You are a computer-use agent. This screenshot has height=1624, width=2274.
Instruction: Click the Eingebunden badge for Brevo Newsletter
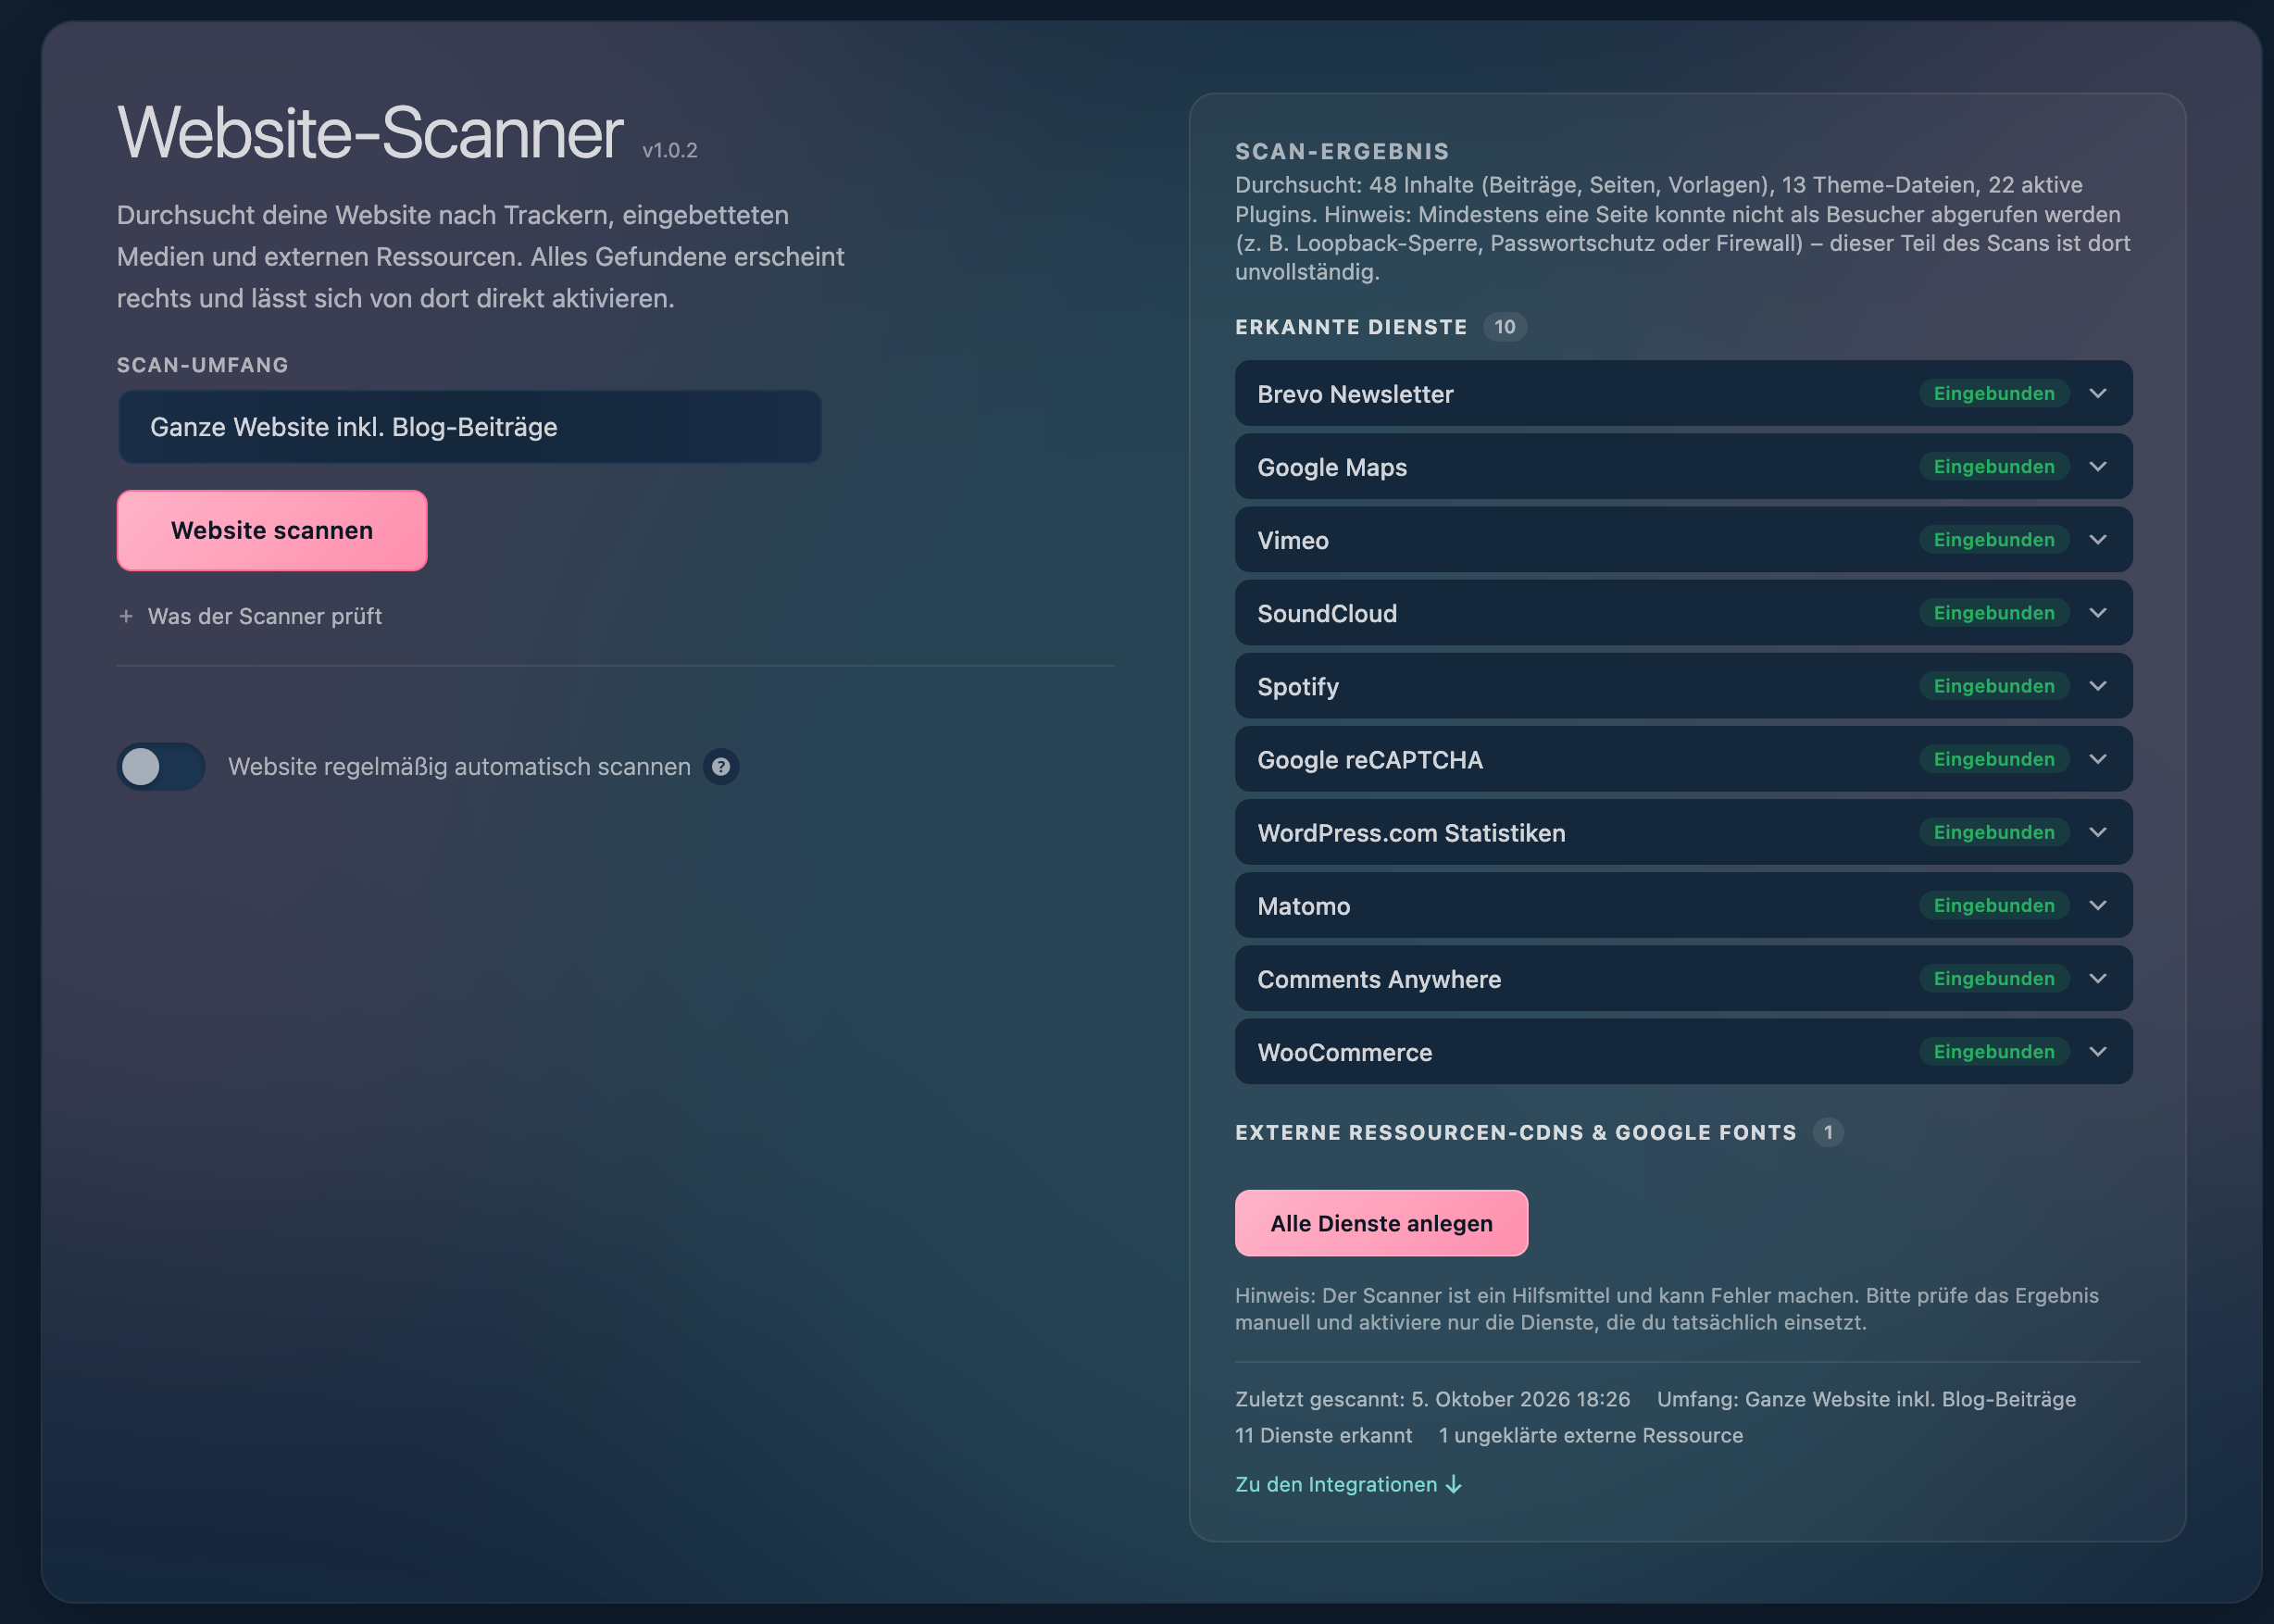point(1994,394)
